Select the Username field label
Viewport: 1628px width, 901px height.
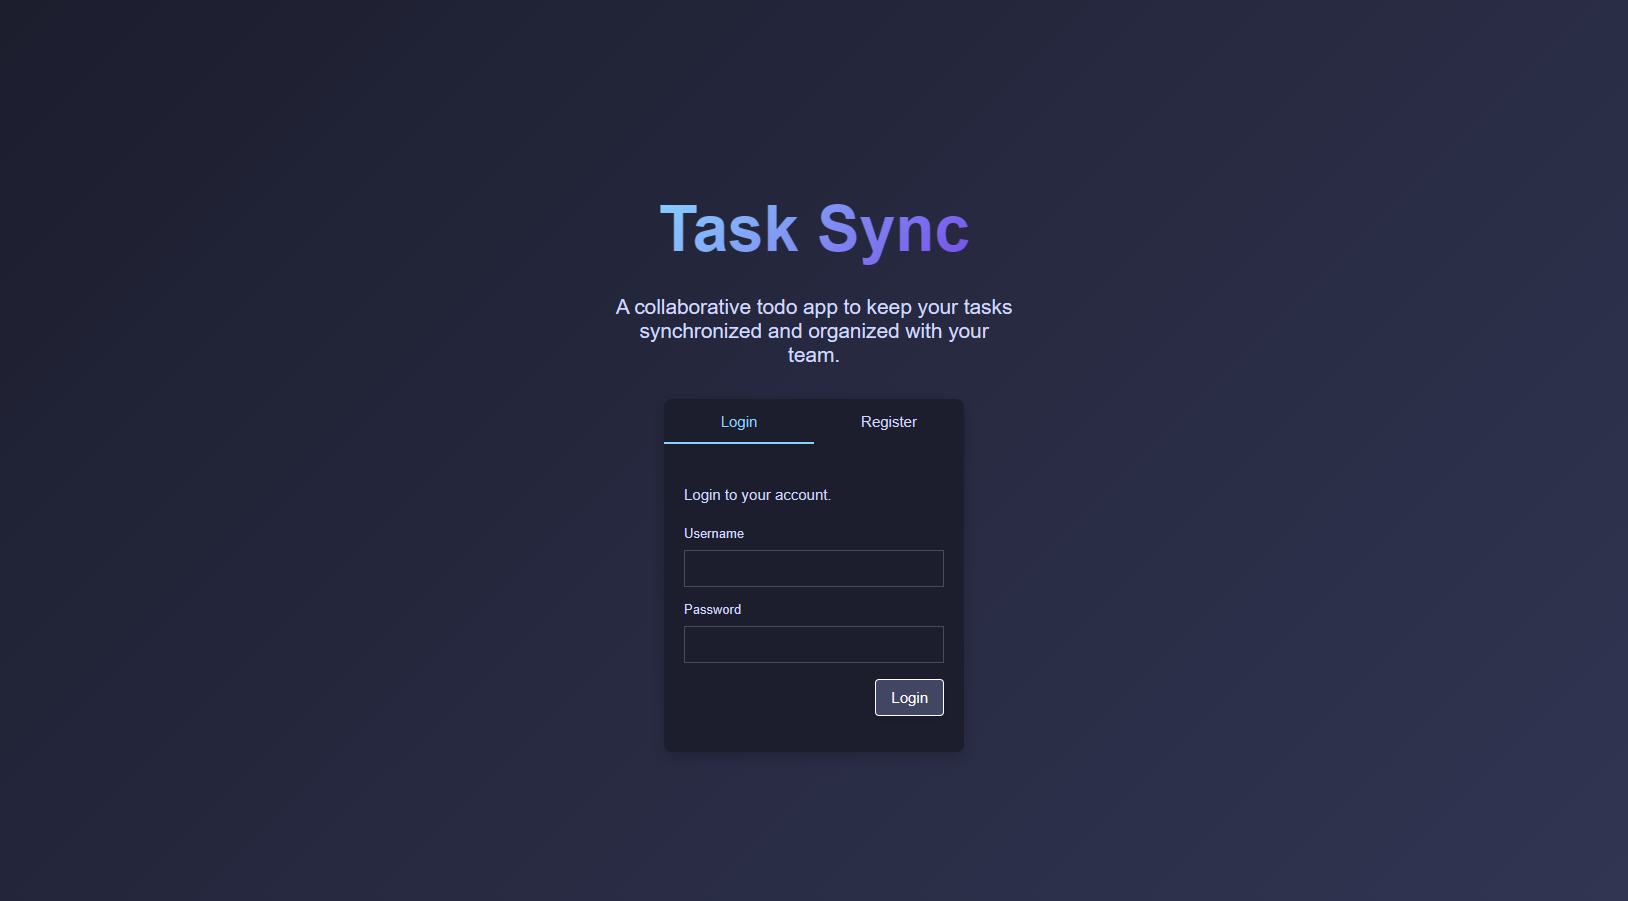point(714,533)
